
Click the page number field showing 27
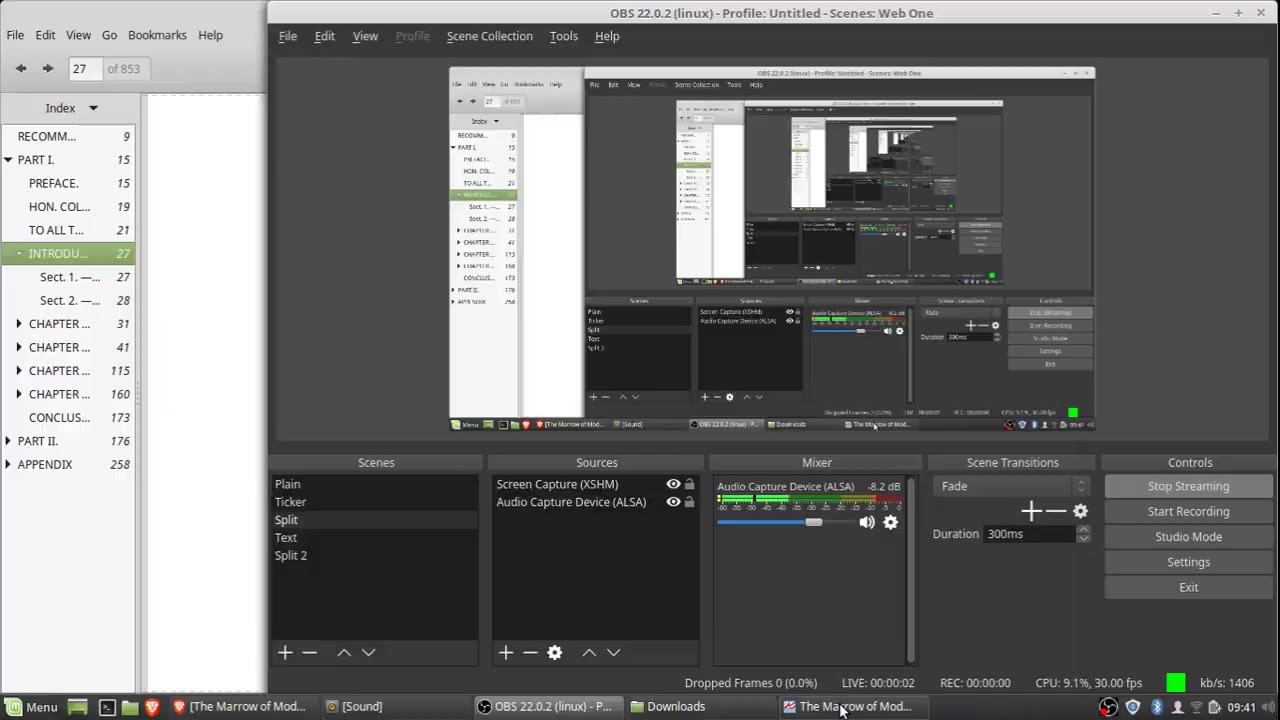pos(84,69)
